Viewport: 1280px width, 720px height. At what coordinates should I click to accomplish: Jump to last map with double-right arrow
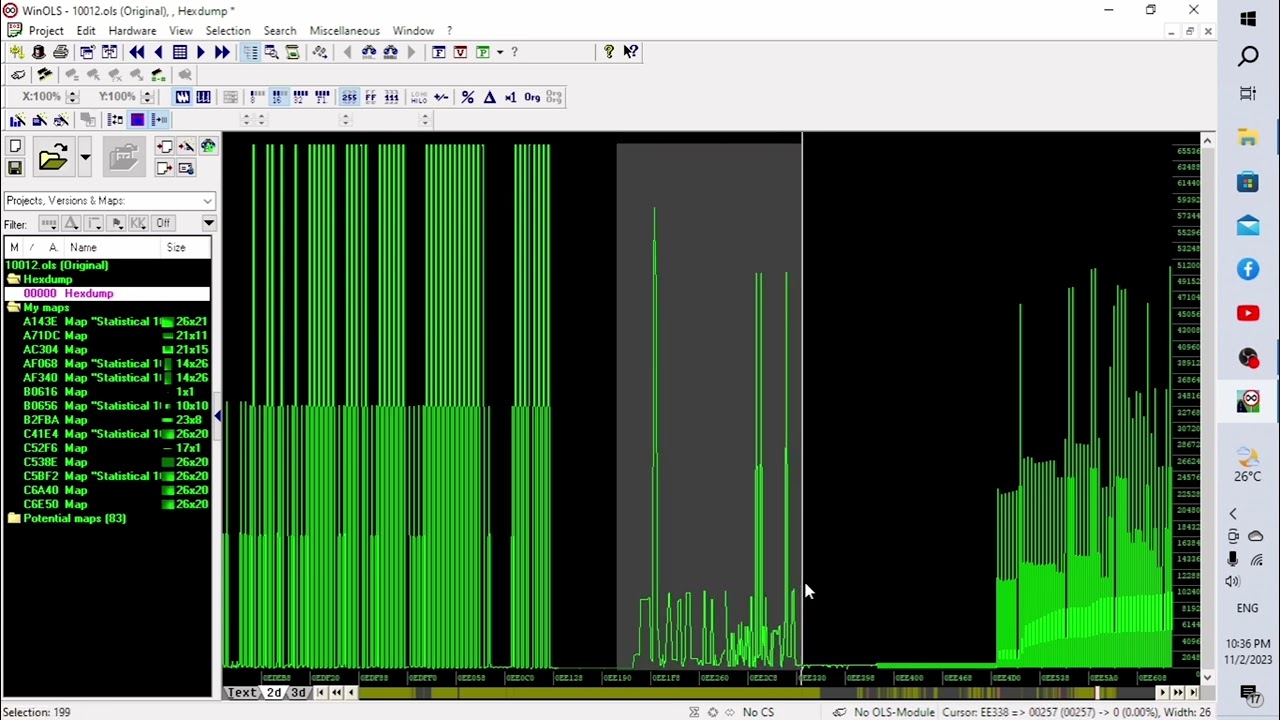(222, 52)
